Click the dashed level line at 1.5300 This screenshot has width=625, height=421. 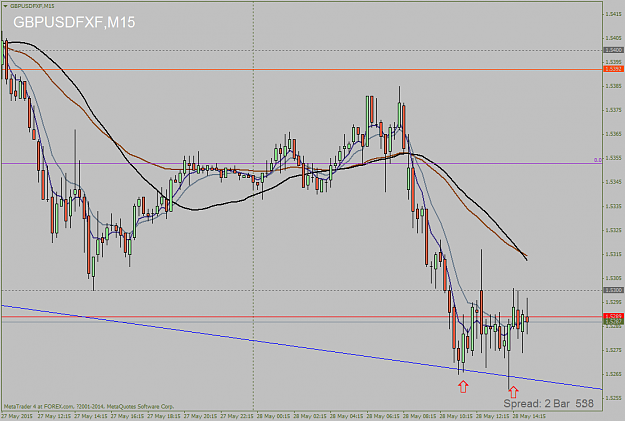[301, 290]
